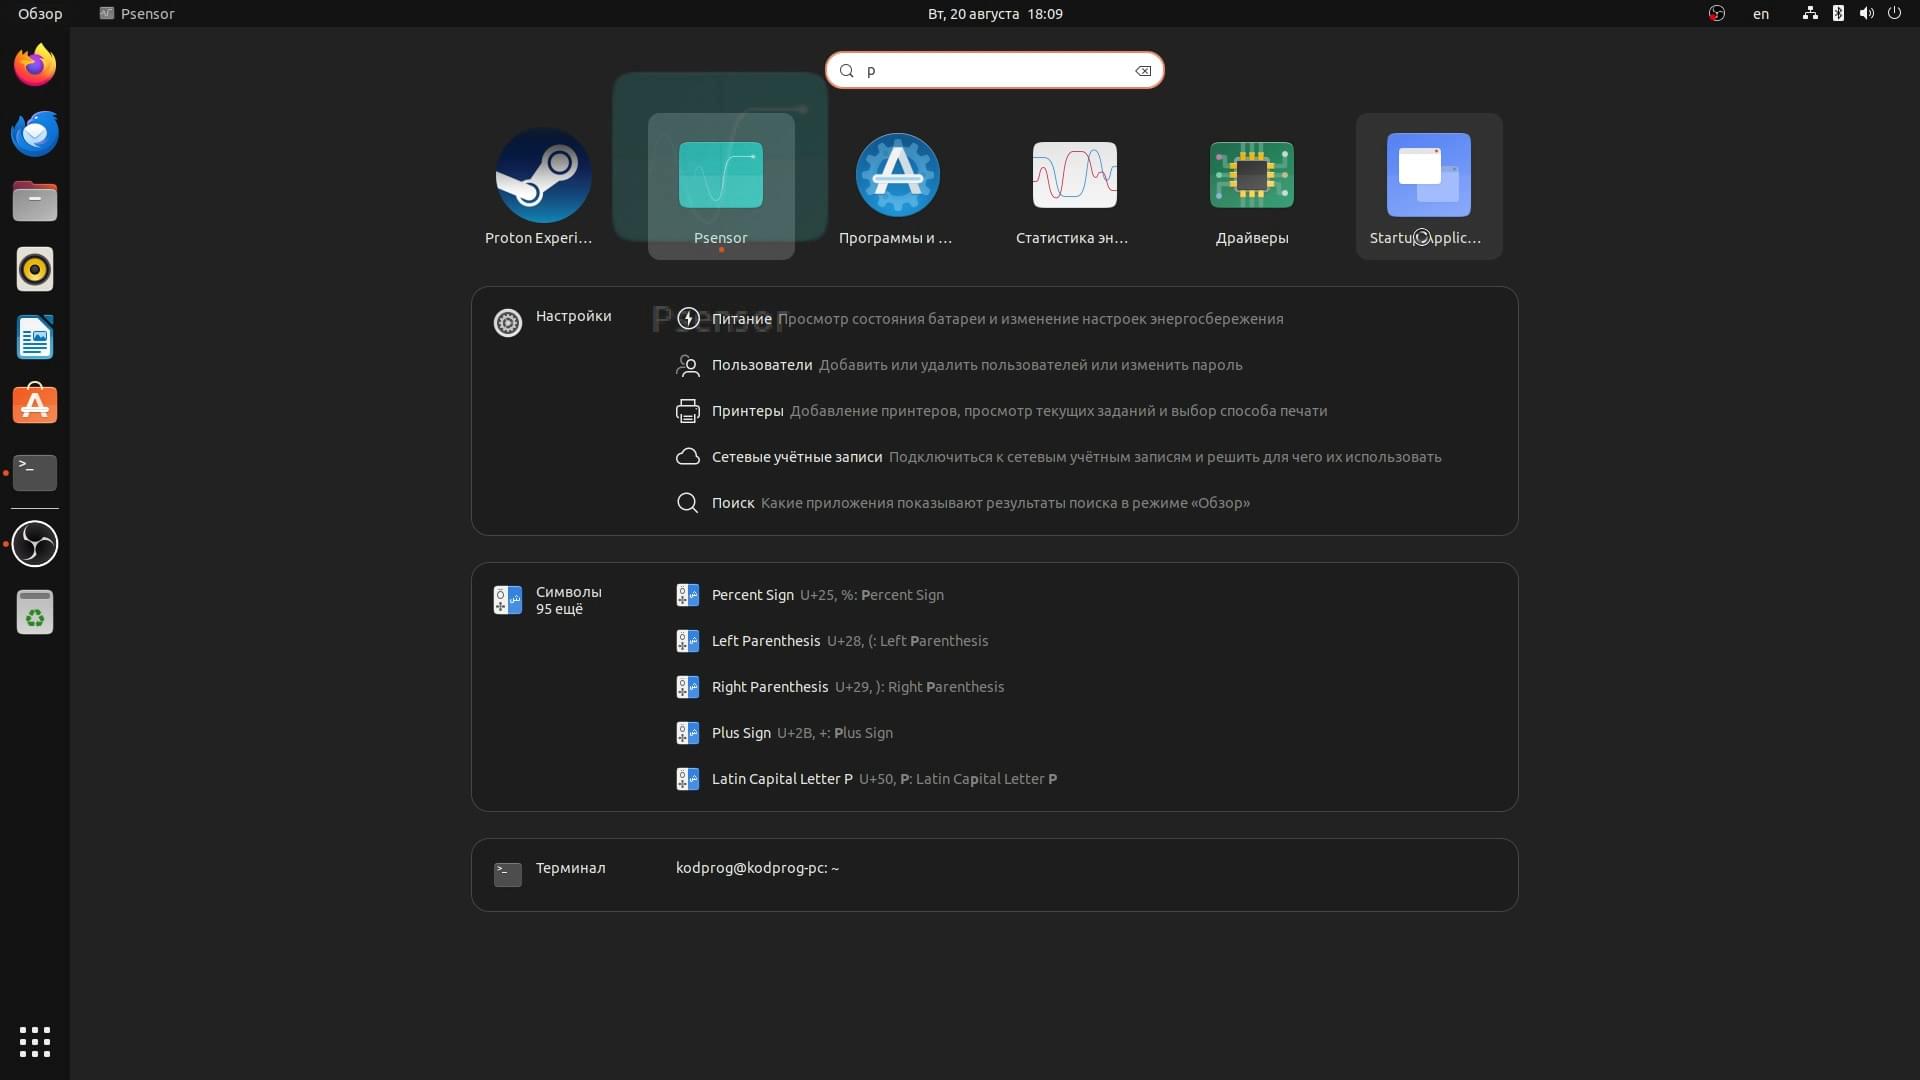Screen dimensions: 1920x1080
Task: Click the Обзор activities button
Action: click(x=40, y=14)
